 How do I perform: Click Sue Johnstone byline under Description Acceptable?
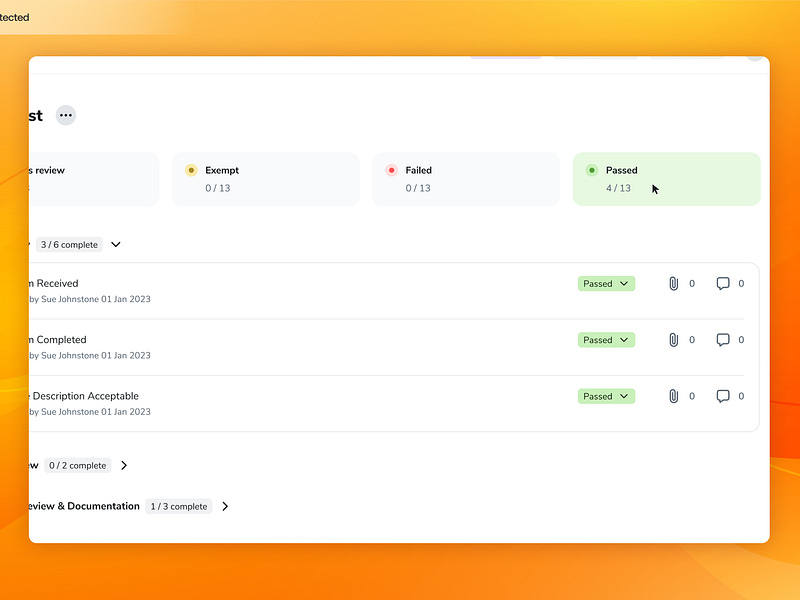(90, 412)
